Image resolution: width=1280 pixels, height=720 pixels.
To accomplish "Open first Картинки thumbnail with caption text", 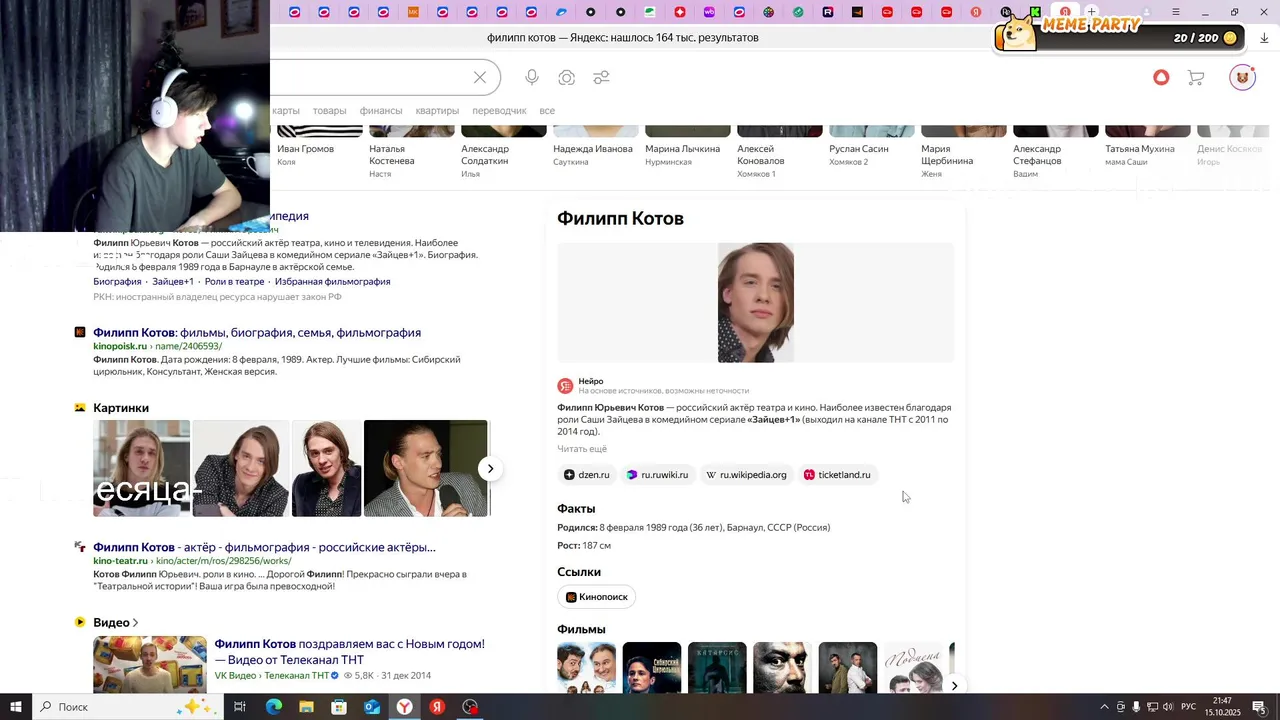I will click(x=141, y=468).
